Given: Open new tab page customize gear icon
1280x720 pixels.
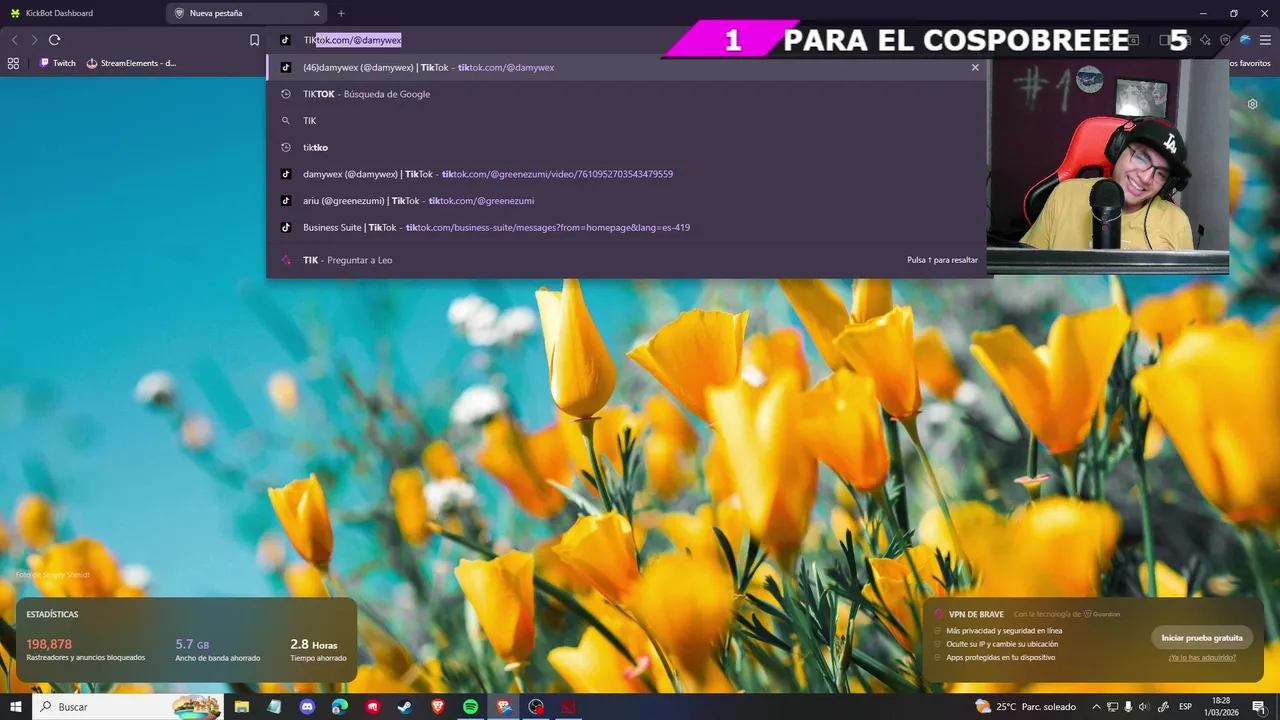Looking at the screenshot, I should tap(1252, 104).
